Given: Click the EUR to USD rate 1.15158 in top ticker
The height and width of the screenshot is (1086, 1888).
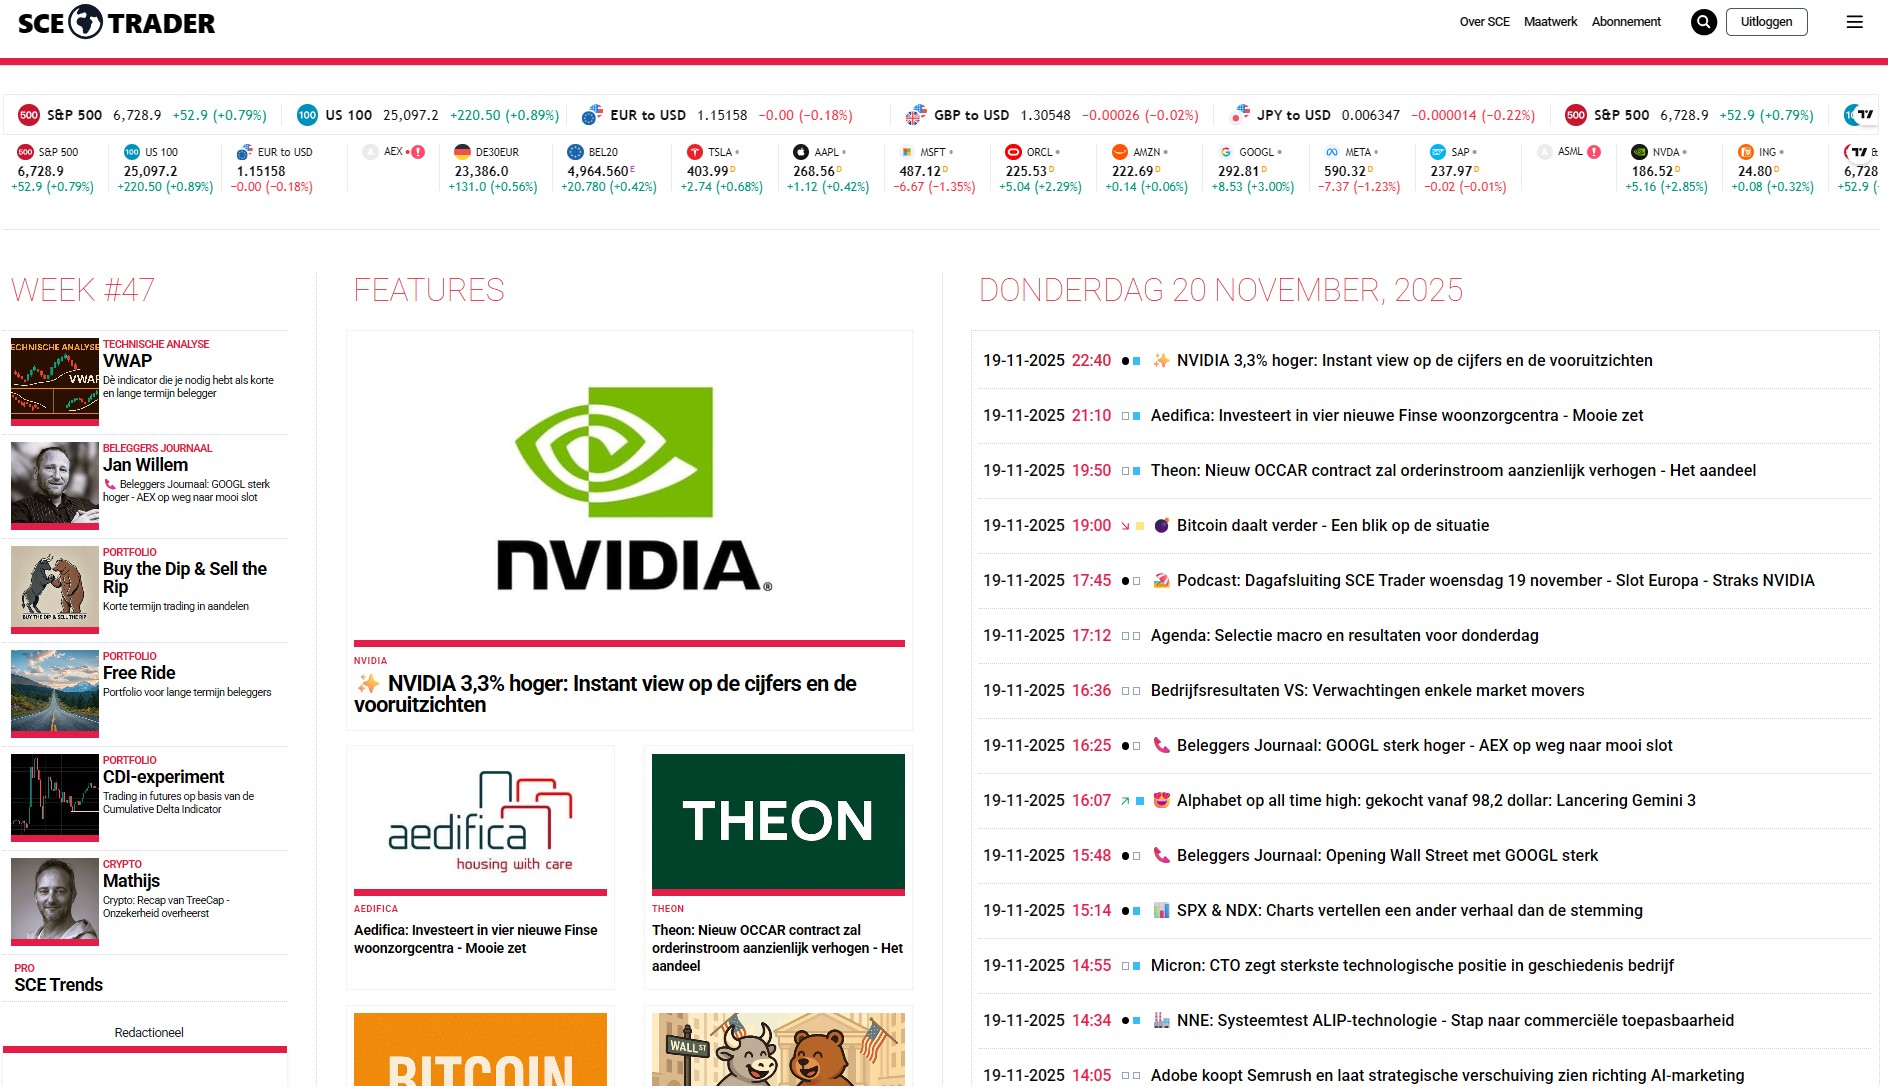Looking at the screenshot, I should [722, 115].
